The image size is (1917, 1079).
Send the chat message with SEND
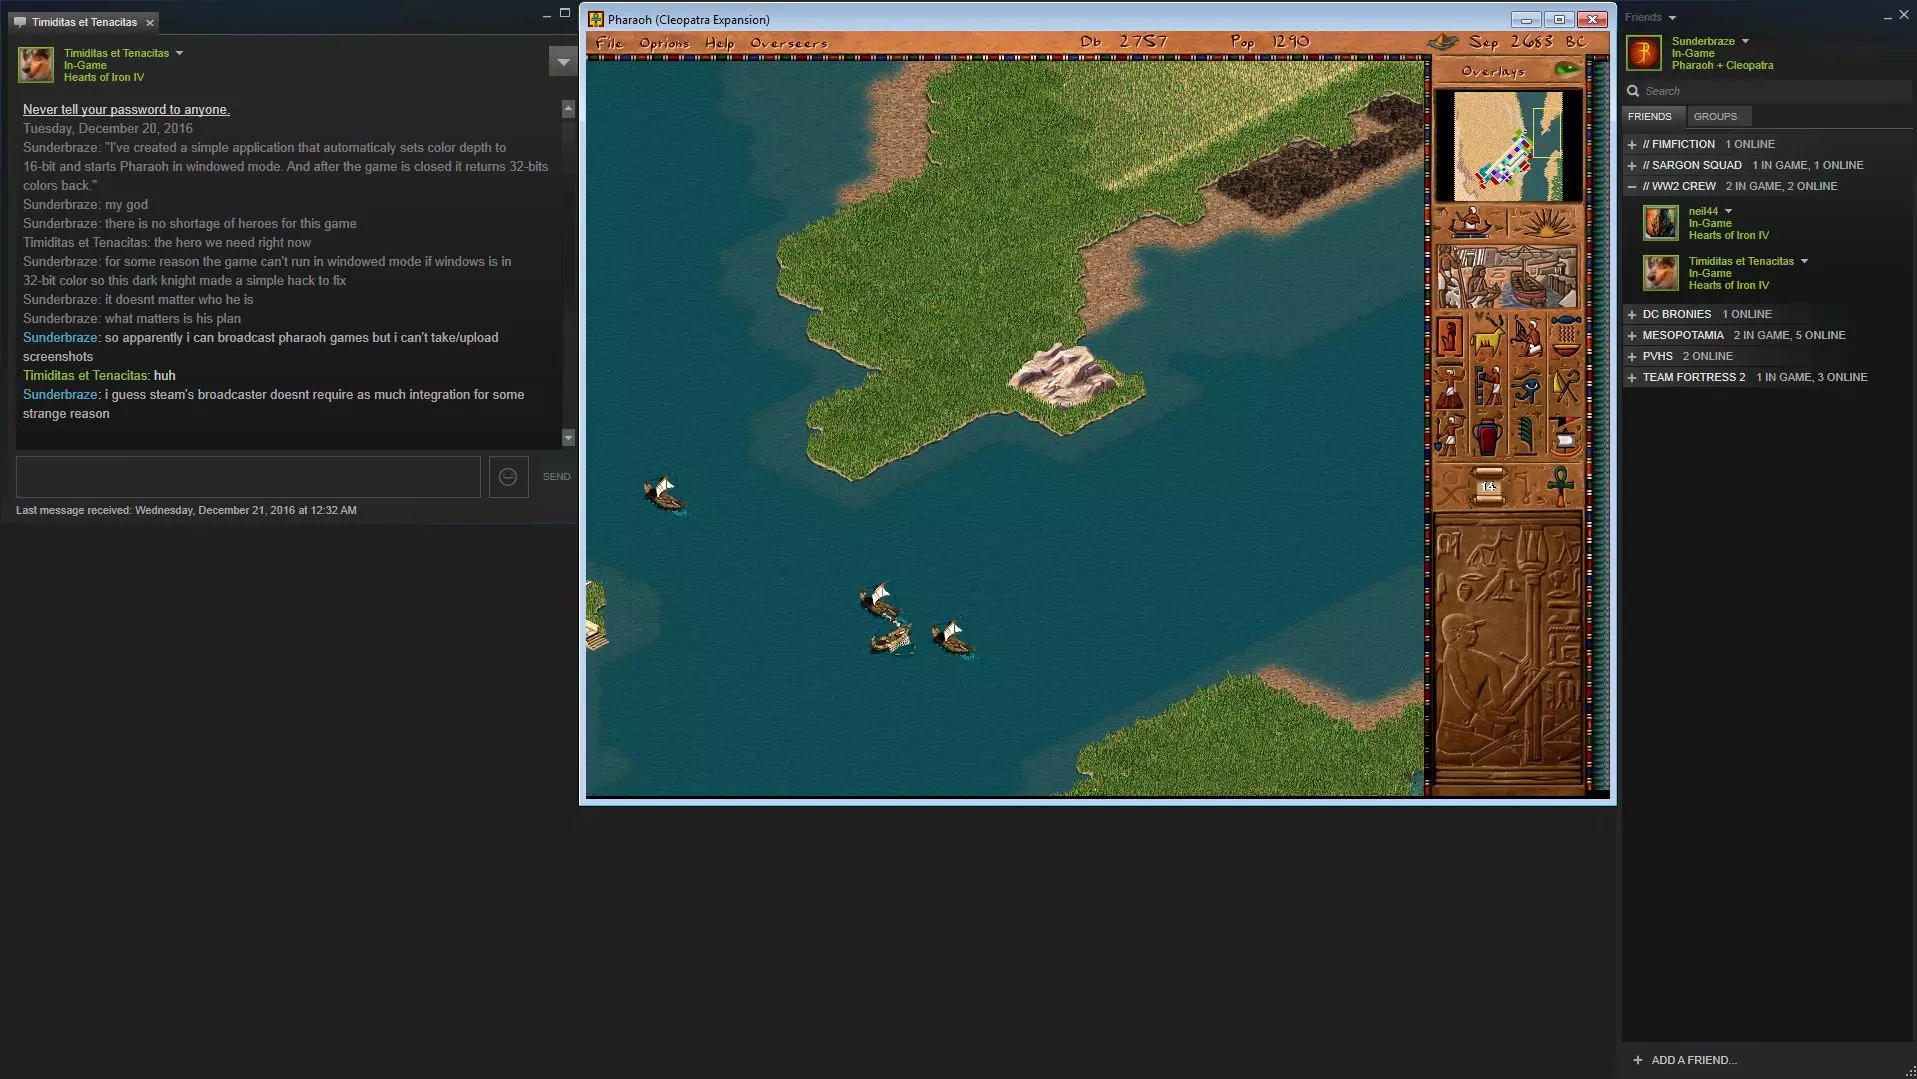(x=557, y=477)
